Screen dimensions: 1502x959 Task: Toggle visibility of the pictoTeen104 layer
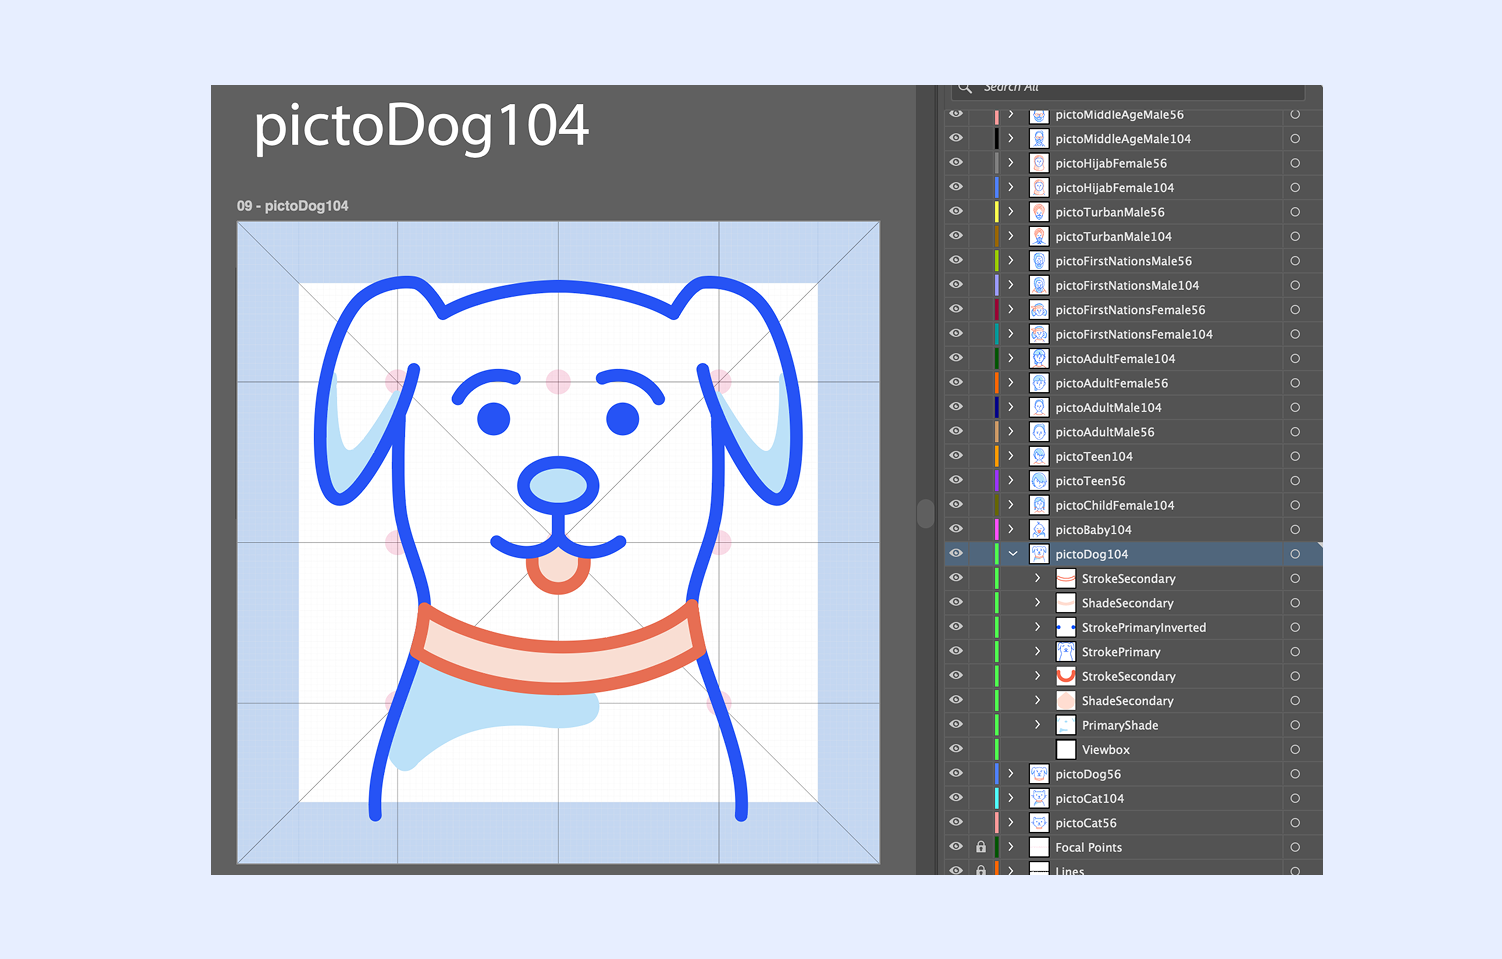pos(956,456)
